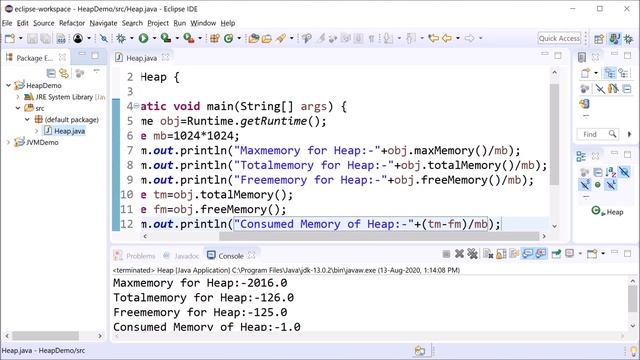Click Remove Launch X icon in Console
Image resolution: width=640 pixels, height=360 pixels.
tap(459, 254)
